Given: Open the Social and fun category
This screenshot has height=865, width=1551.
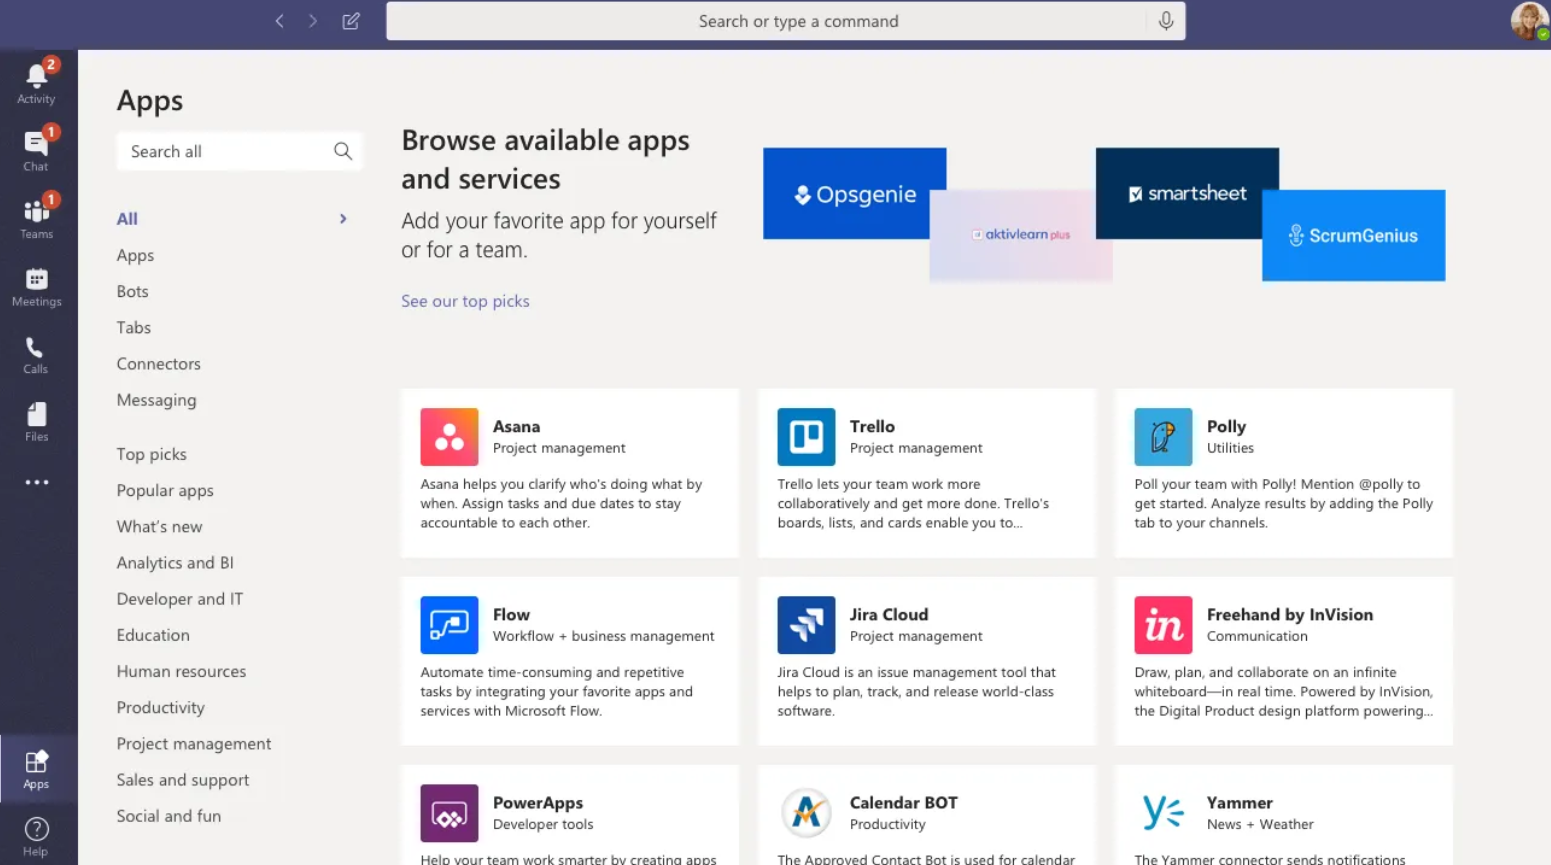Looking at the screenshot, I should [168, 815].
